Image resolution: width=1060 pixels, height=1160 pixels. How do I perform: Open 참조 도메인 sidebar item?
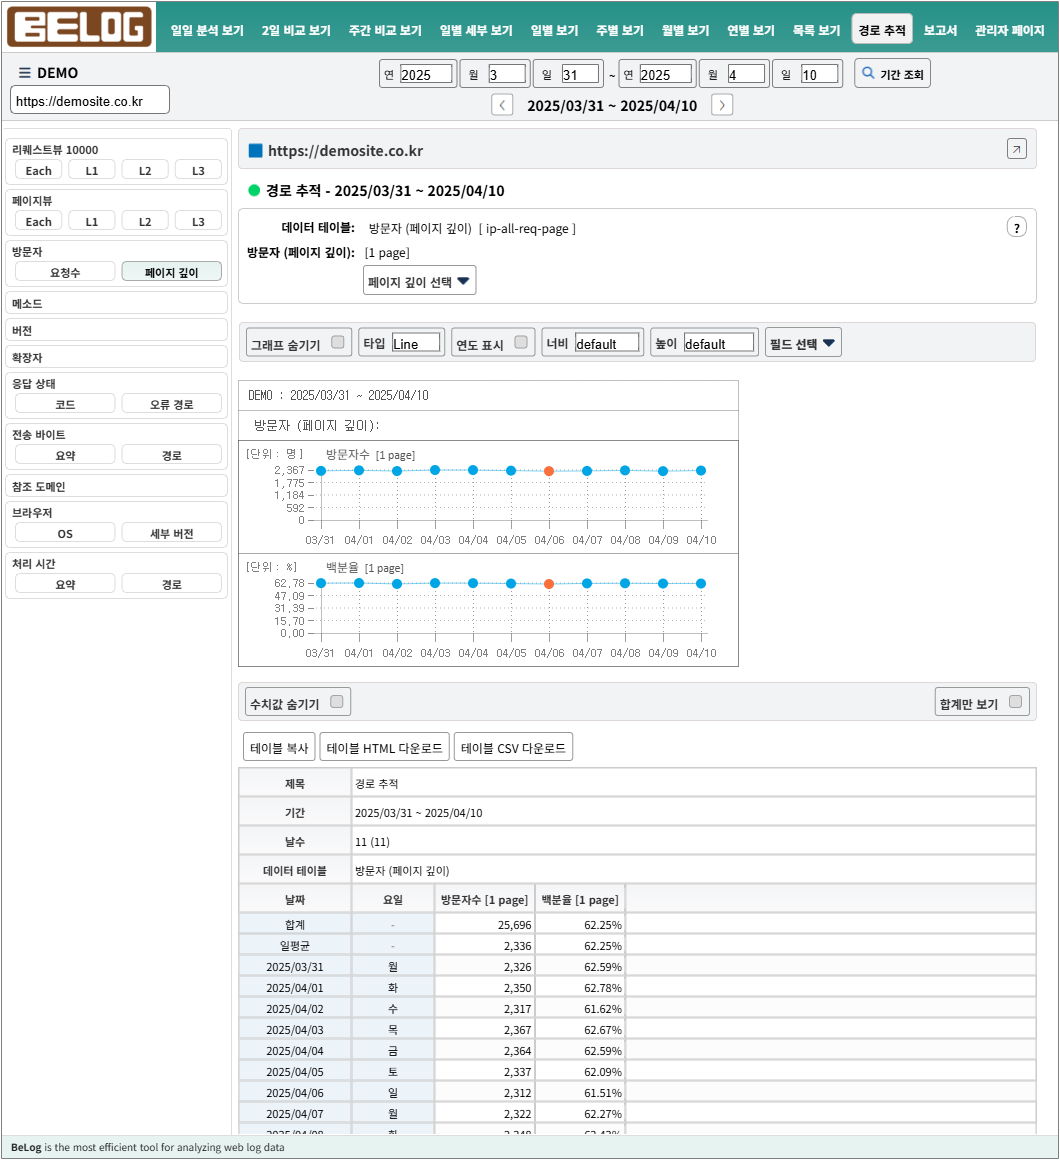tap(116, 486)
